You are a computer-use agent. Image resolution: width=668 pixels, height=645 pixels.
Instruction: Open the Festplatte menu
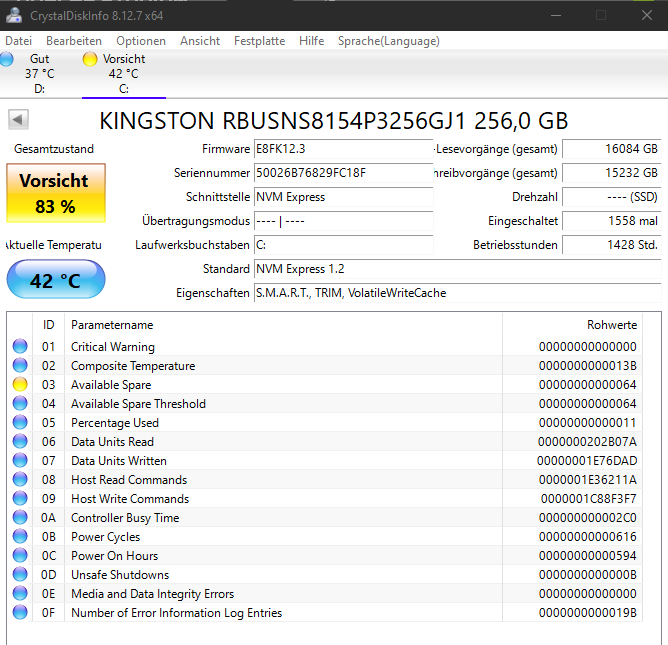tap(259, 41)
